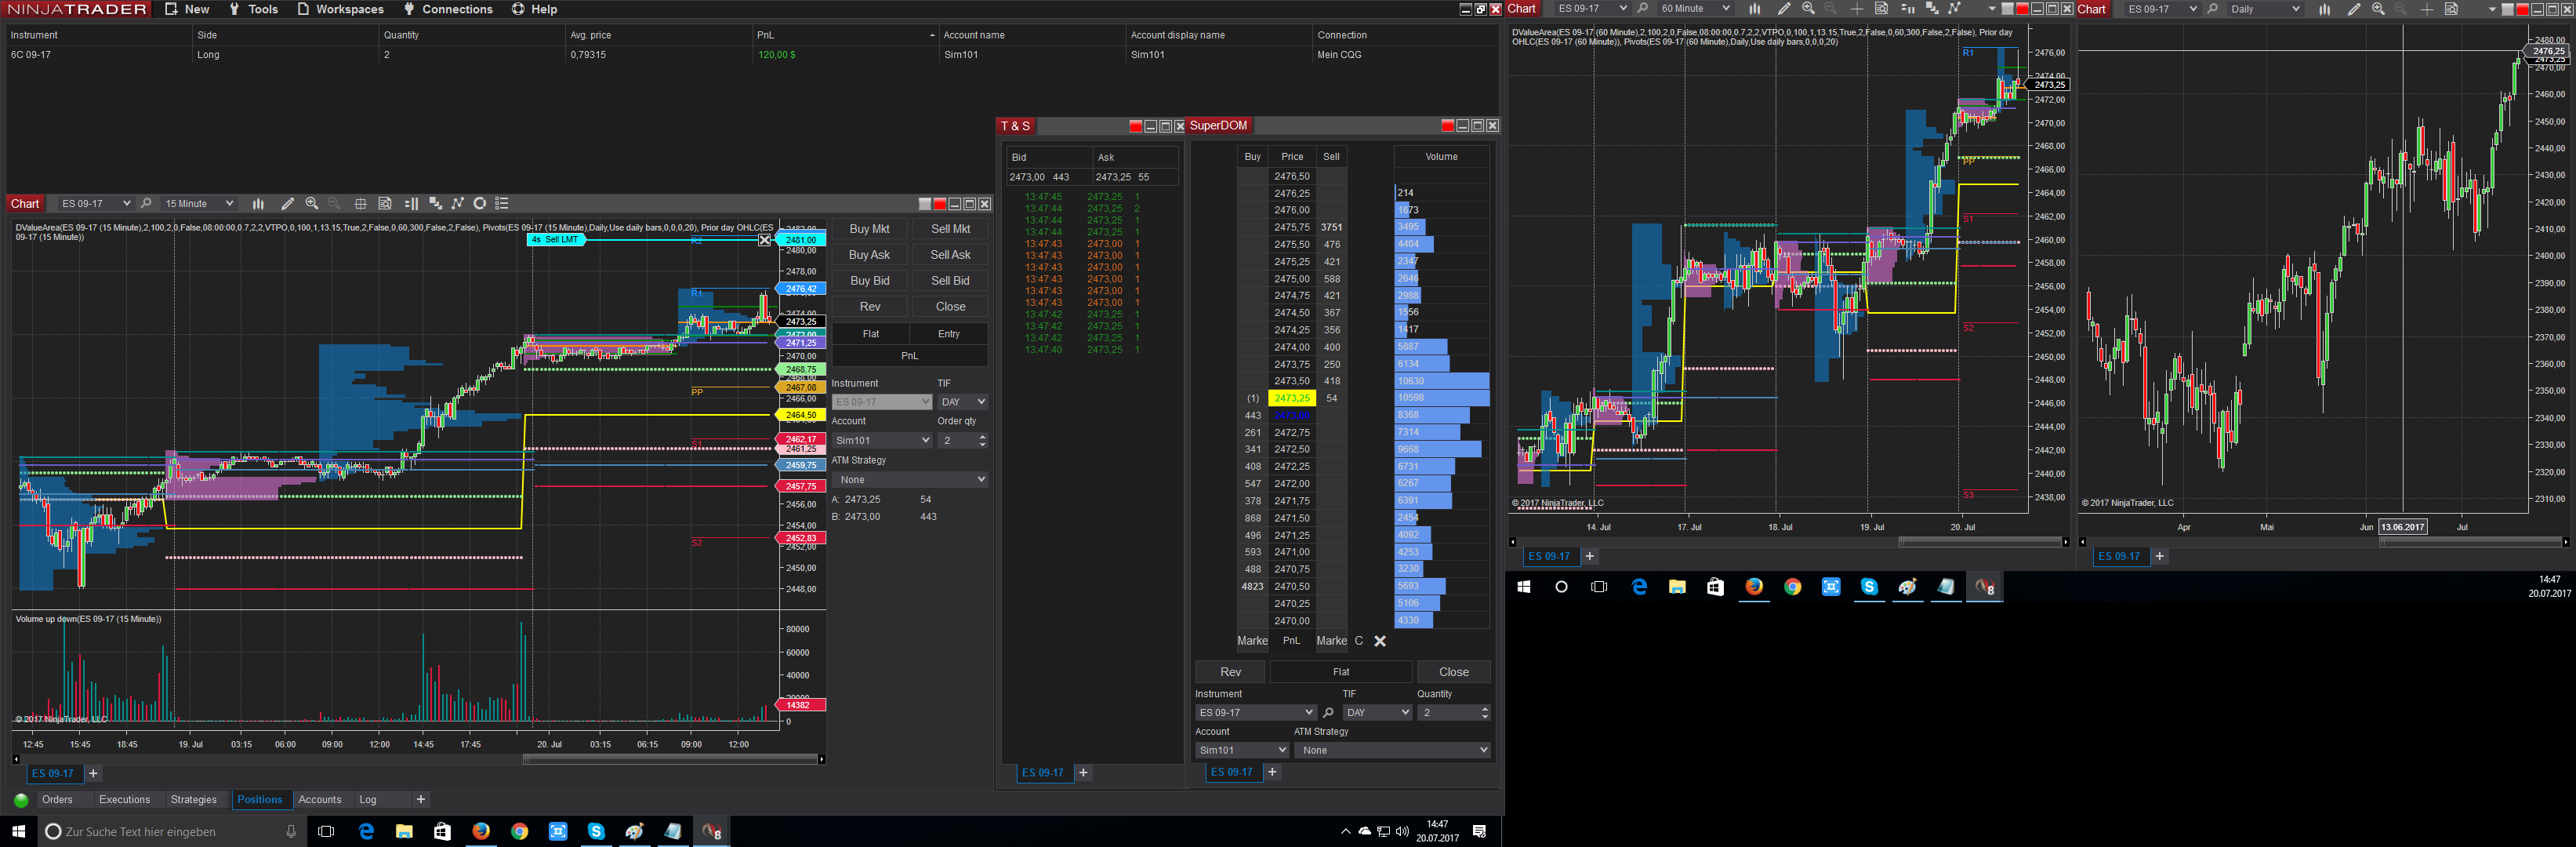Click Sell Bid in Chart Trader
This screenshot has height=847, width=2576.
pyautogui.click(x=951, y=281)
